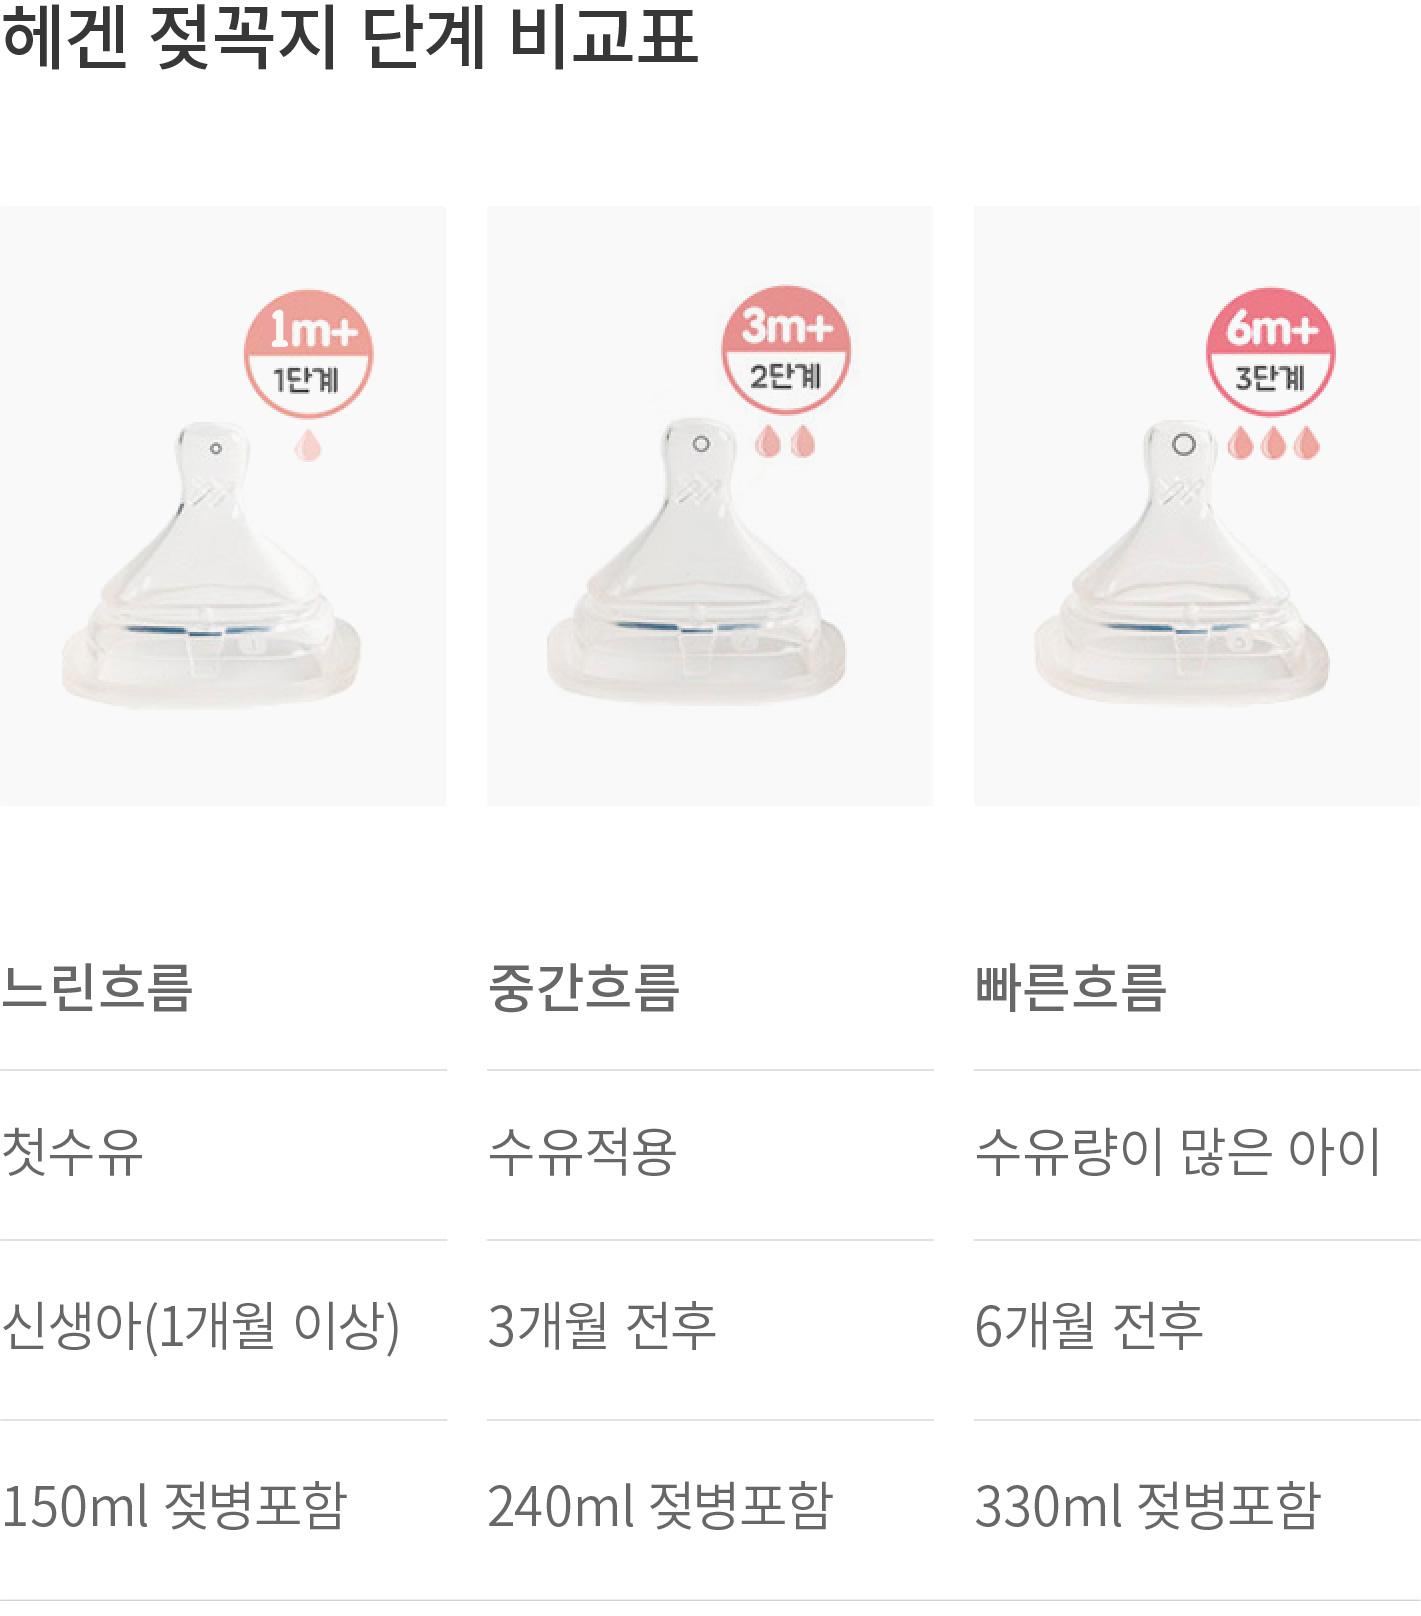The height and width of the screenshot is (1616, 1421).
Task: Click the 240ml 젖병포함 text
Action: click(x=660, y=1506)
